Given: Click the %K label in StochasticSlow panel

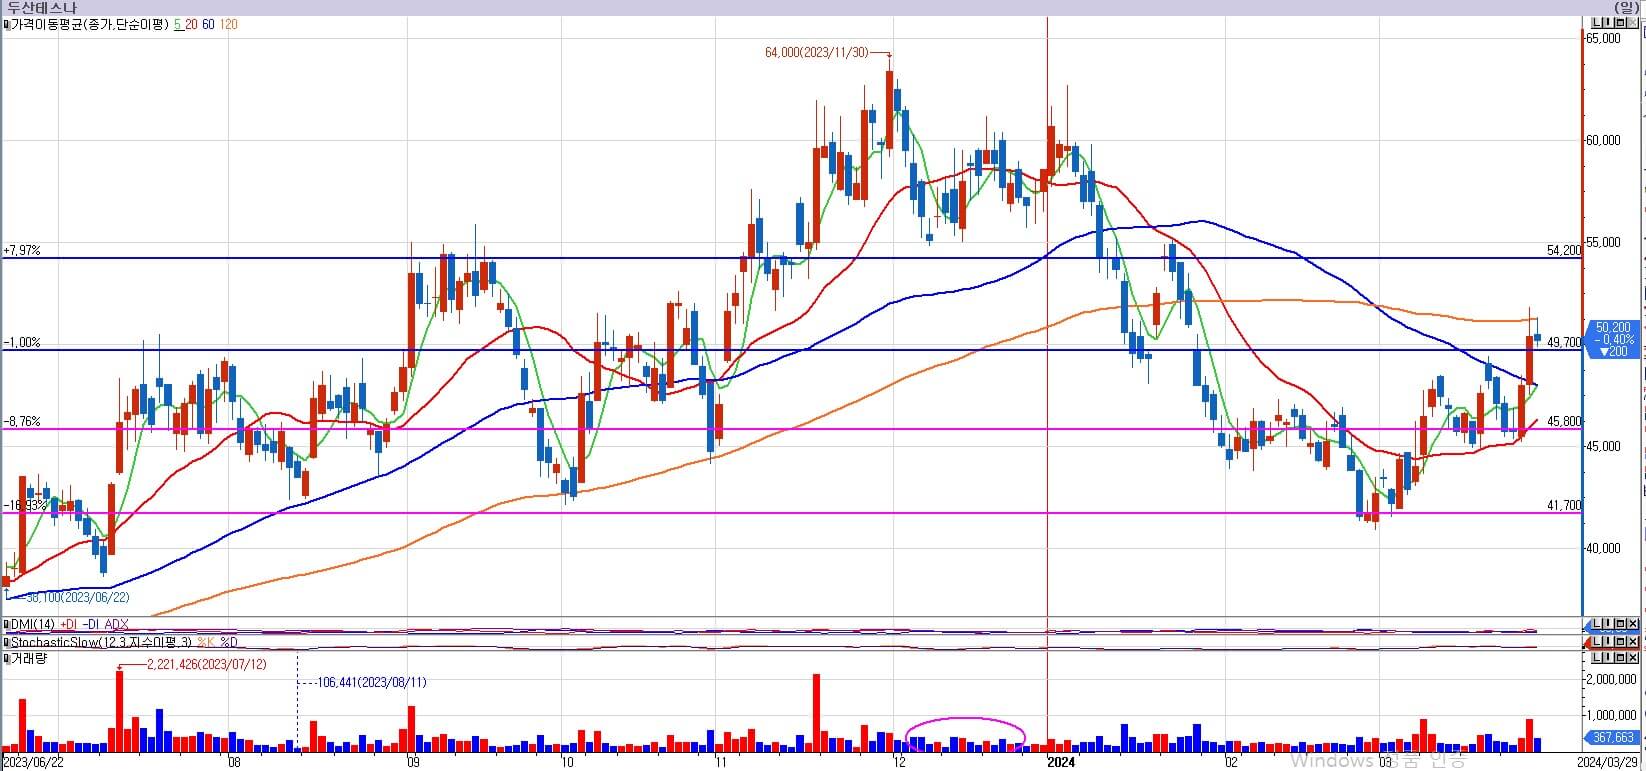Looking at the screenshot, I should pyautogui.click(x=204, y=642).
